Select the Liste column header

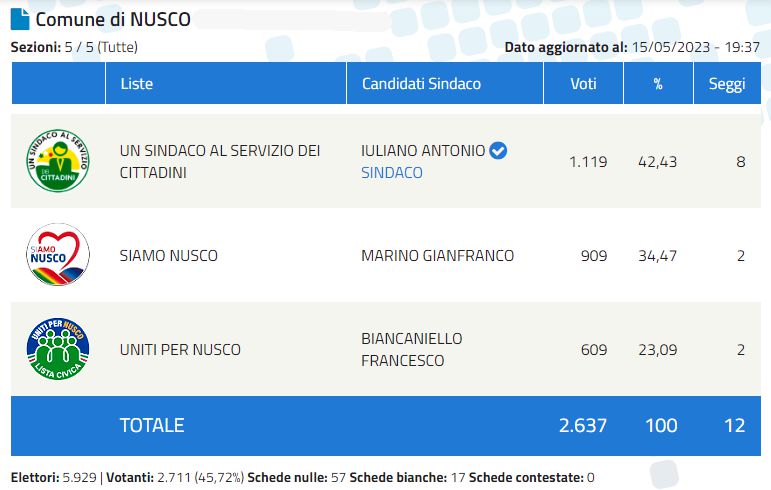(x=137, y=84)
